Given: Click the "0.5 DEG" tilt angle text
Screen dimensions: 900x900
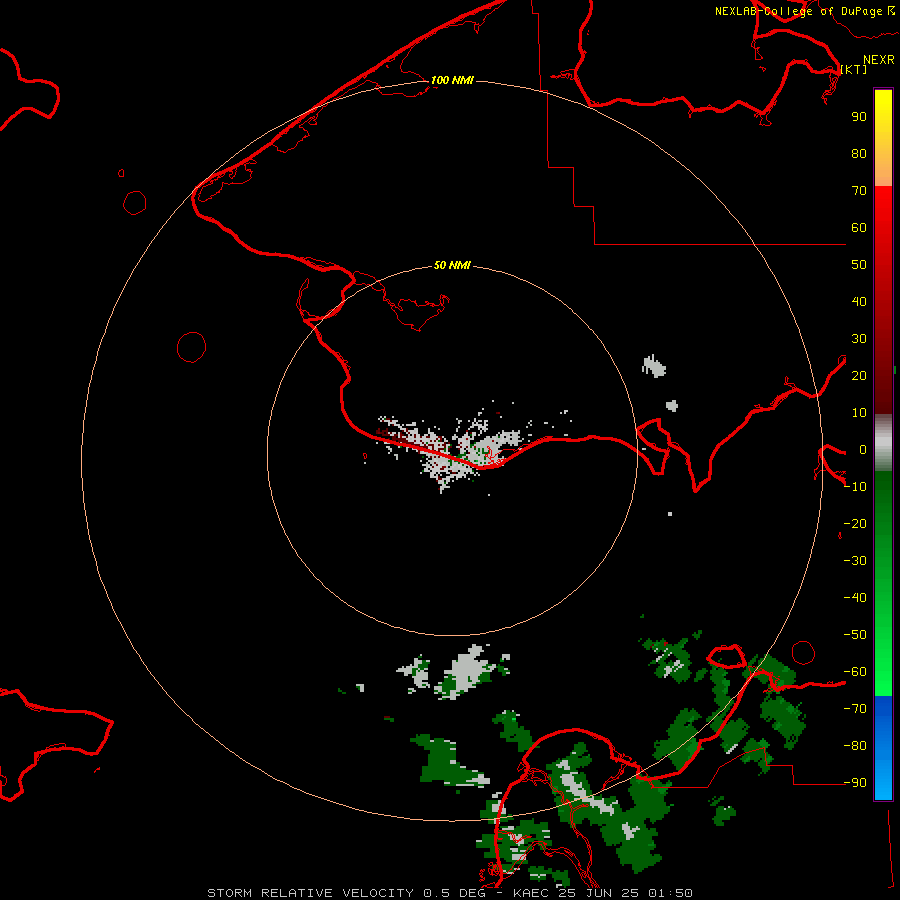Looking at the screenshot, I should (455, 893).
